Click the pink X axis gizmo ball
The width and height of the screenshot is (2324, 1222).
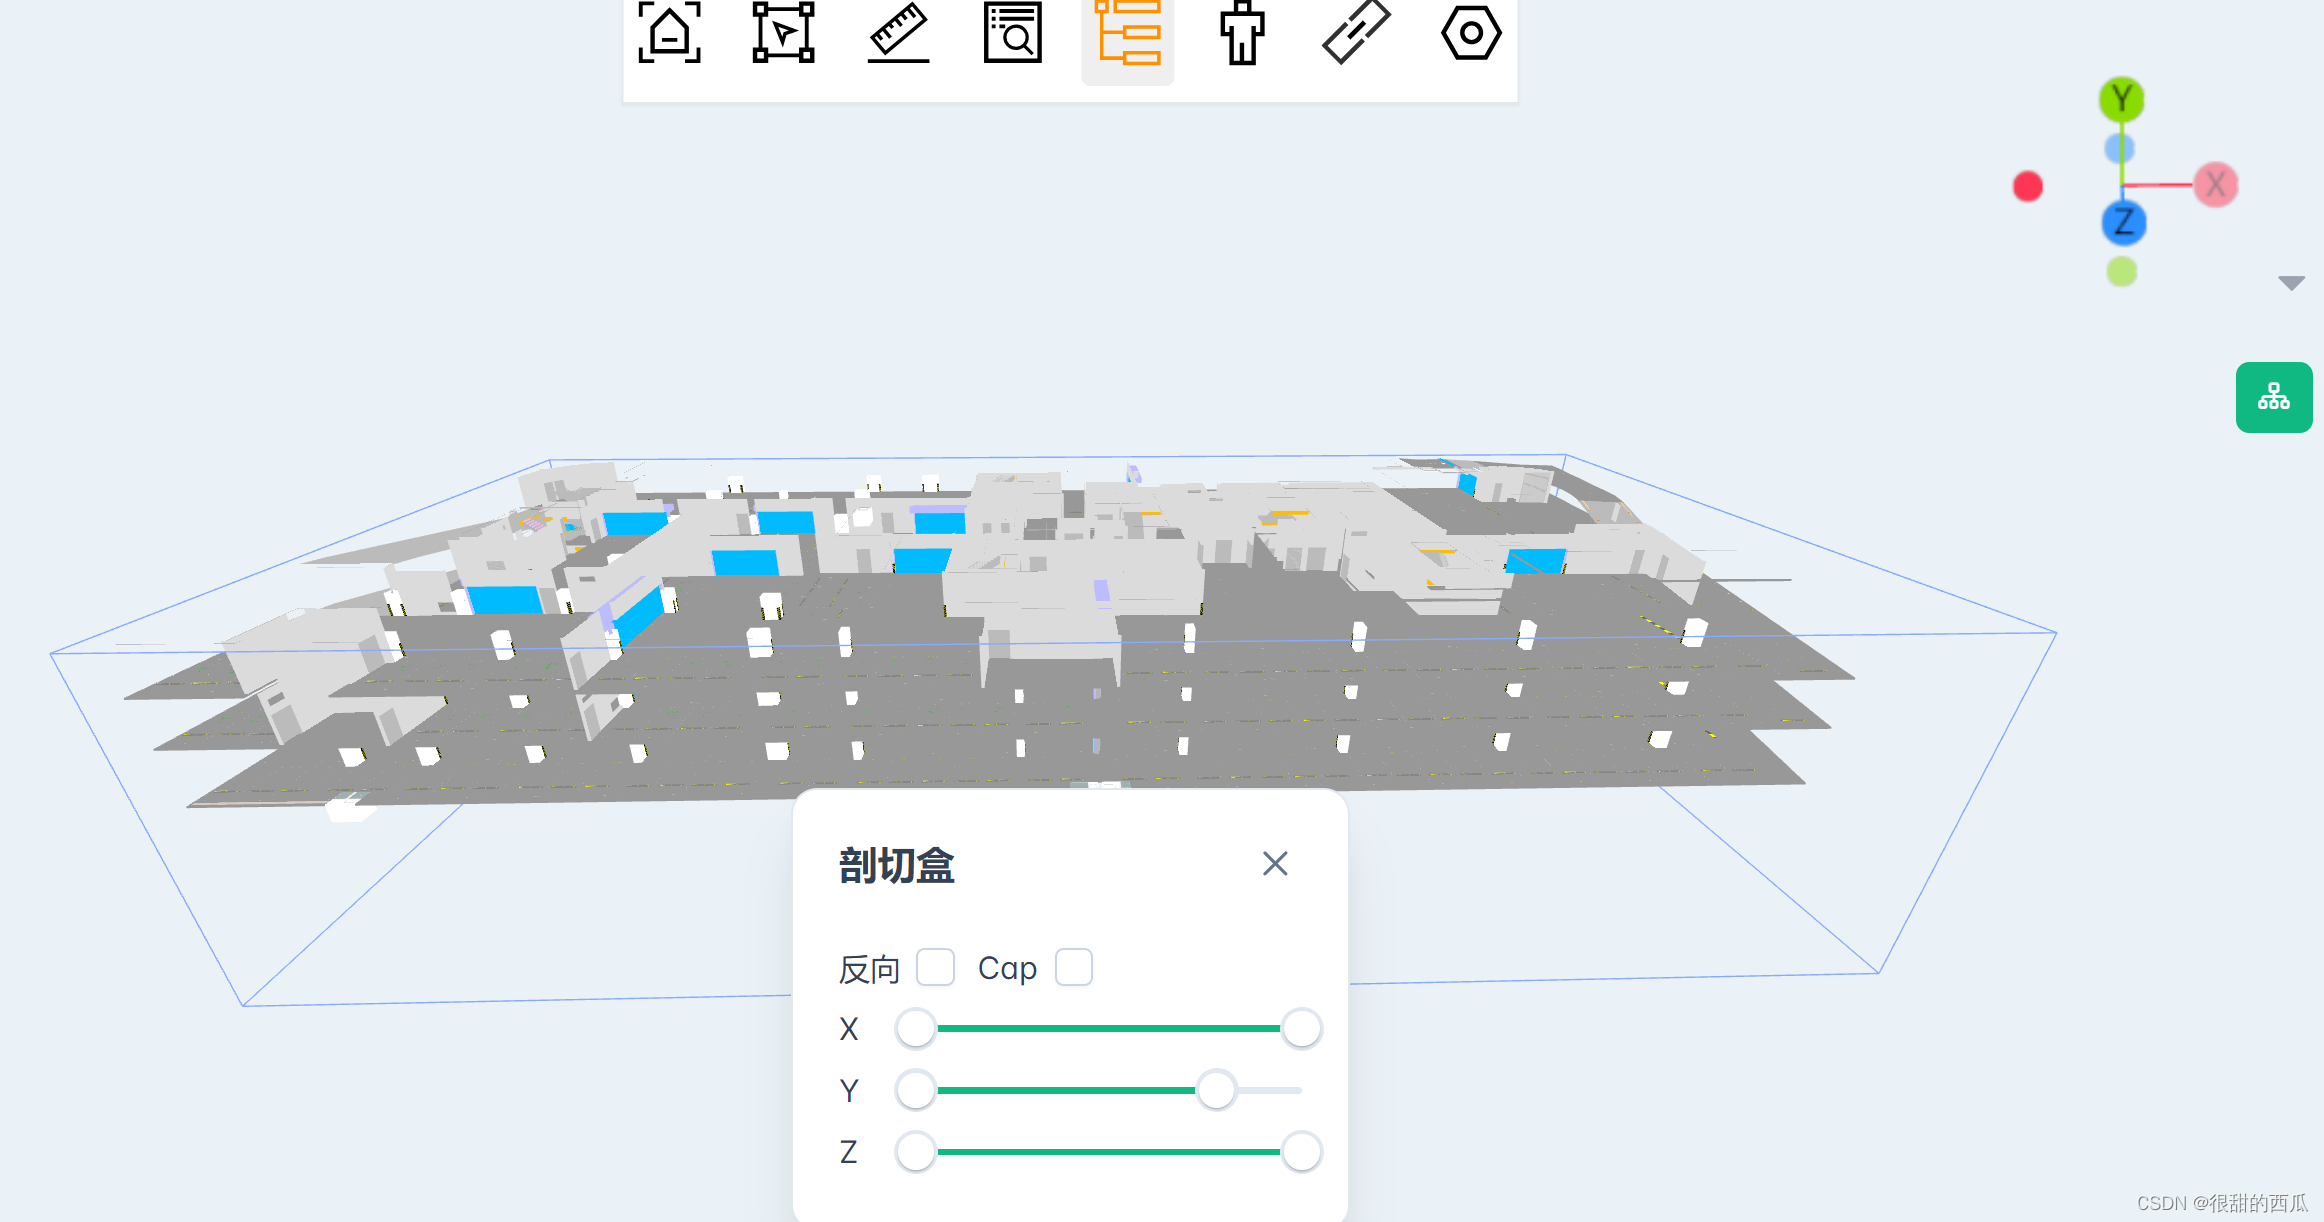pos(2215,185)
